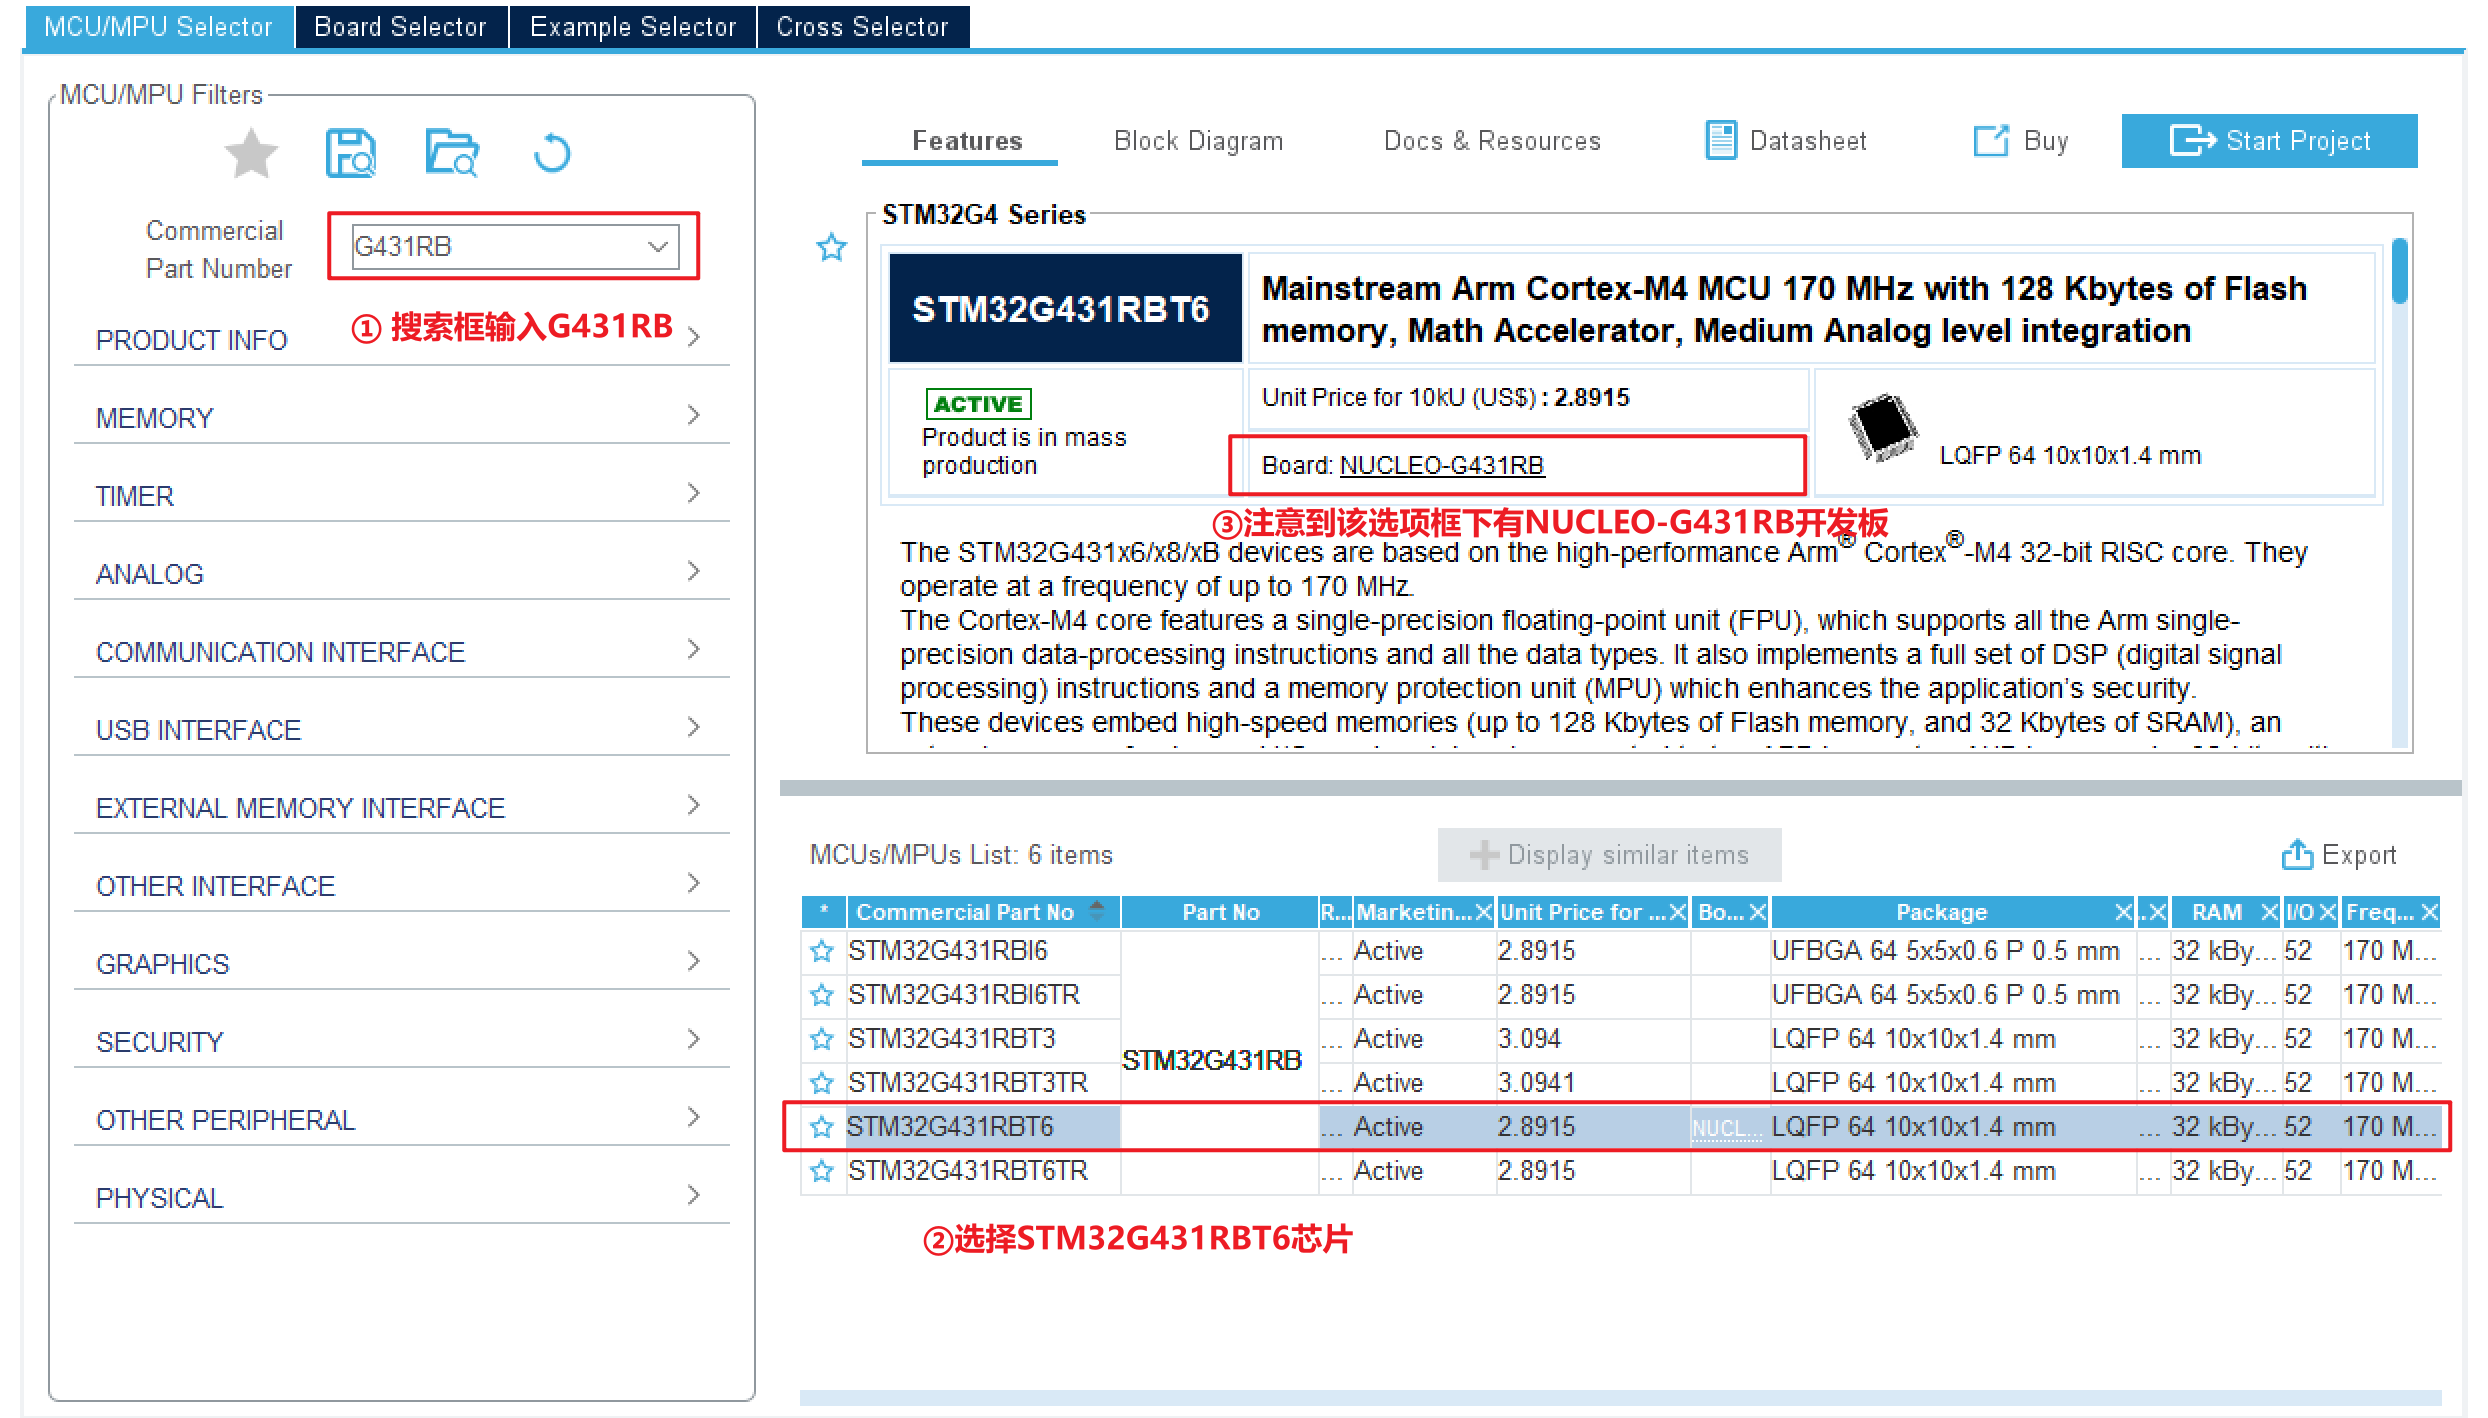Toggle favorite star for STM32G431RBT6 row

822,1127
